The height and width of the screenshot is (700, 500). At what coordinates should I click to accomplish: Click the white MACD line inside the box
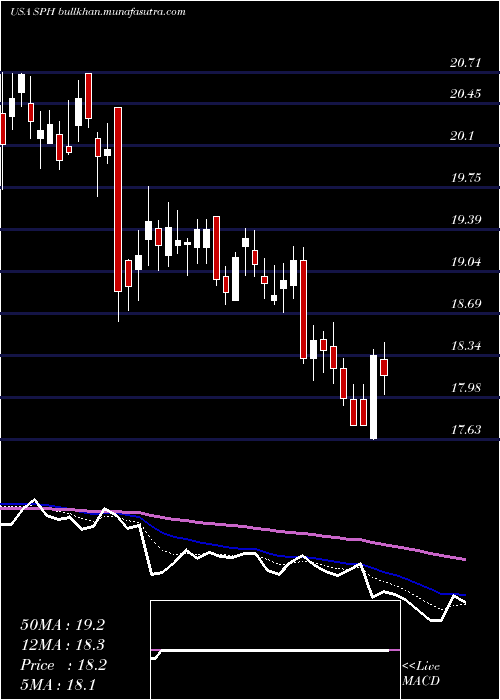272,651
